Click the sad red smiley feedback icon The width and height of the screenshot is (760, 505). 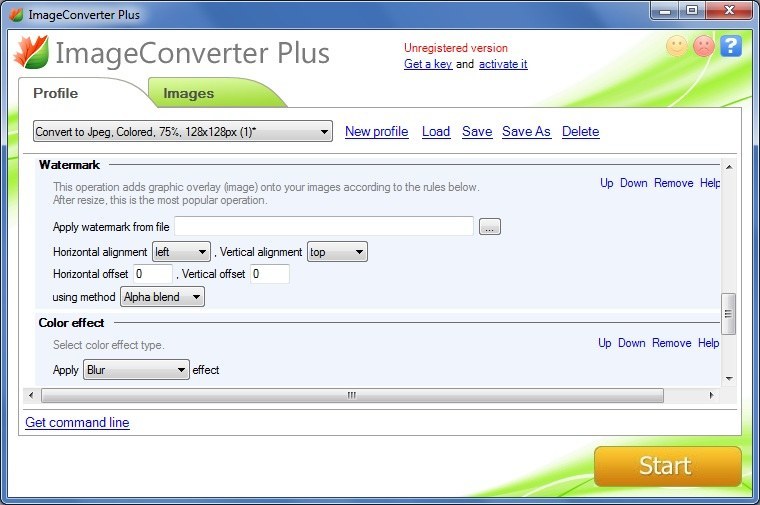coord(704,46)
